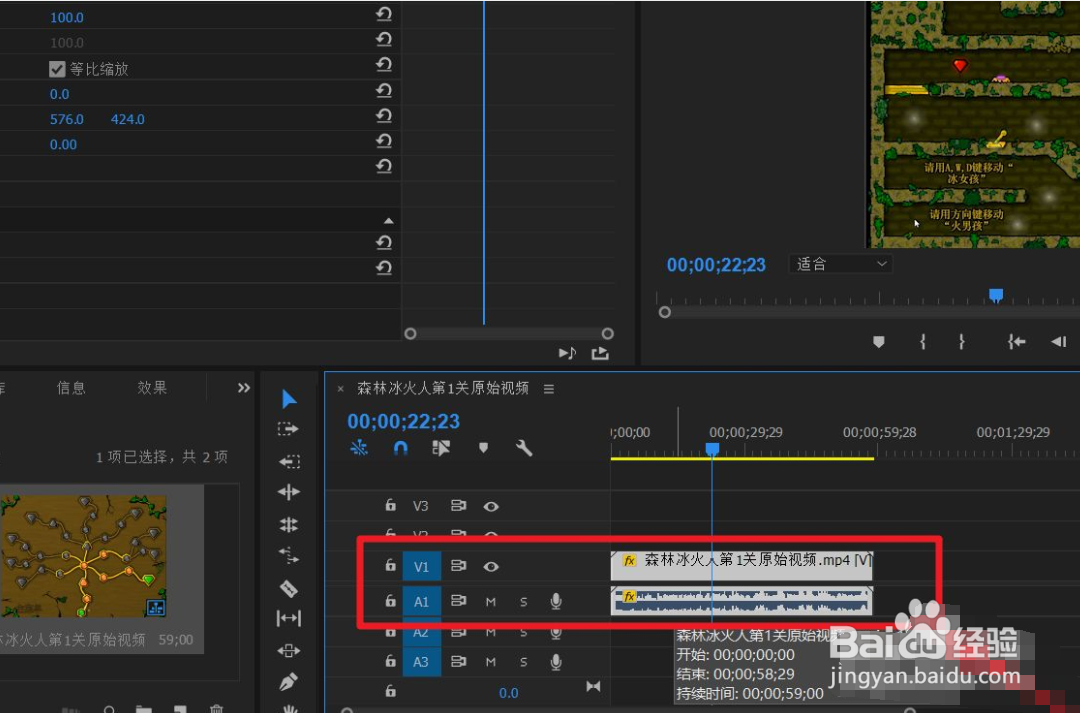Click the 0.00 value field

point(63,145)
